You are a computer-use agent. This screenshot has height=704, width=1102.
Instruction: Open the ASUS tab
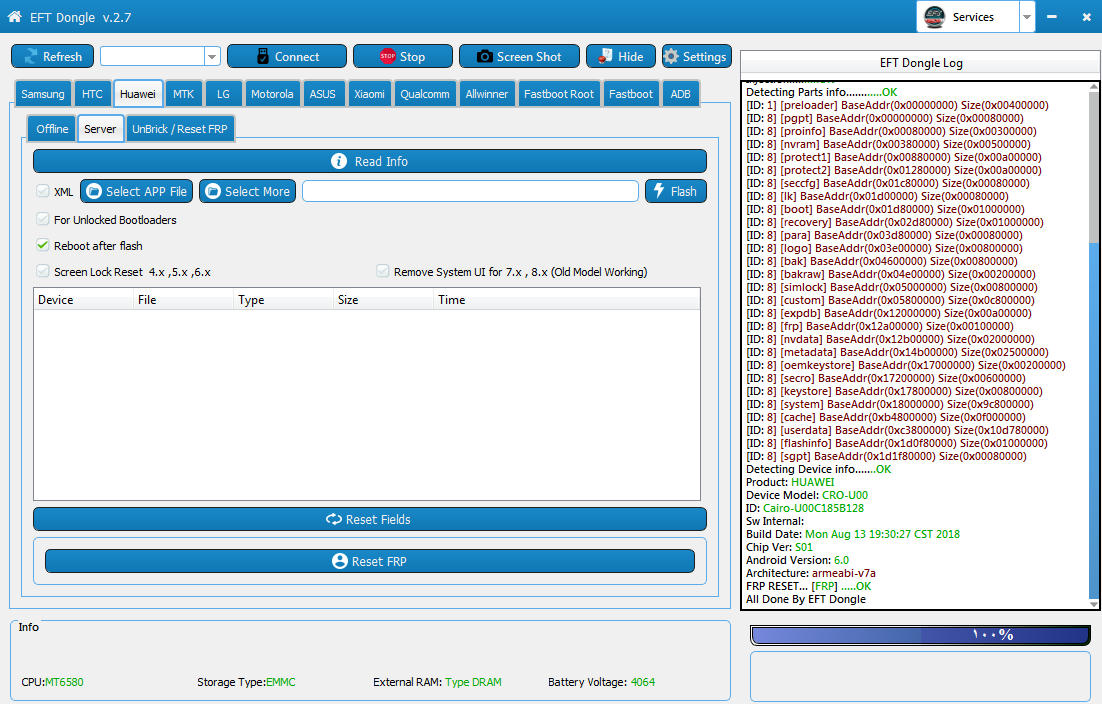(323, 94)
